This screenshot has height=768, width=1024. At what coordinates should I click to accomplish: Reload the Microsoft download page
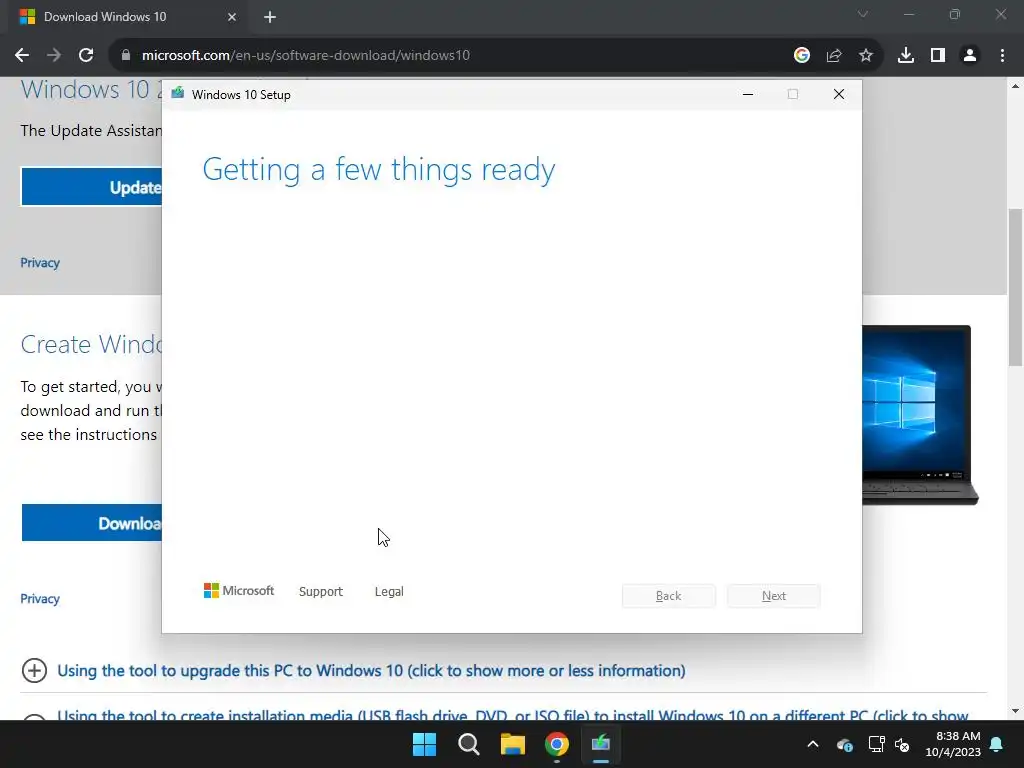point(86,56)
